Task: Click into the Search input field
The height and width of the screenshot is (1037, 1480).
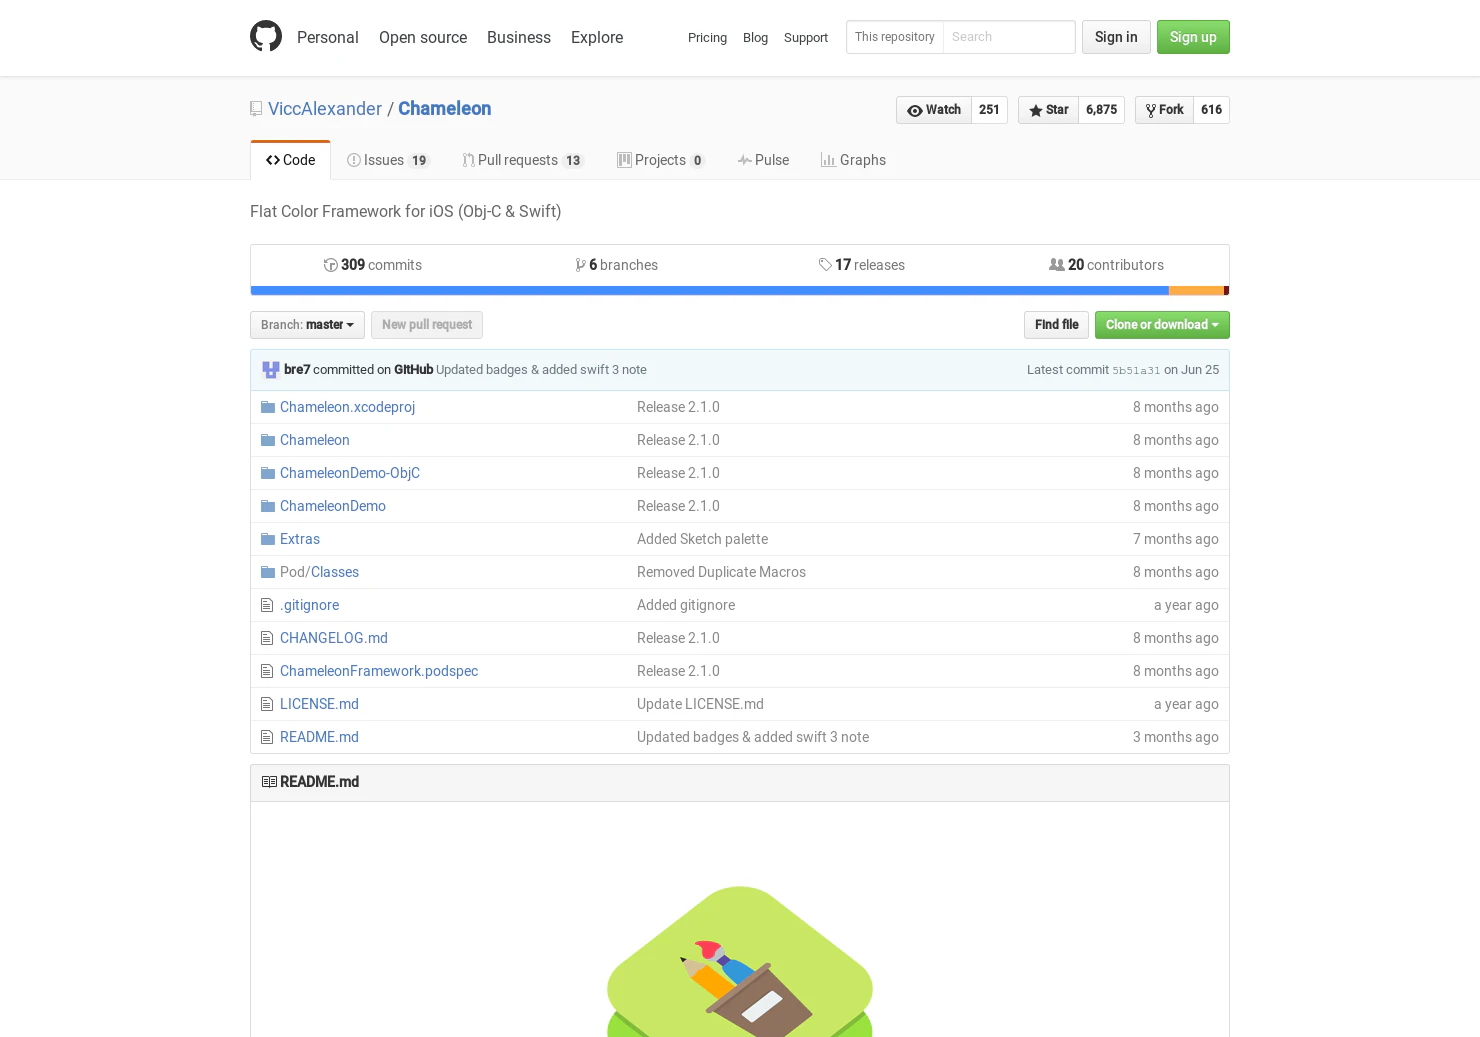Action: point(1009,37)
